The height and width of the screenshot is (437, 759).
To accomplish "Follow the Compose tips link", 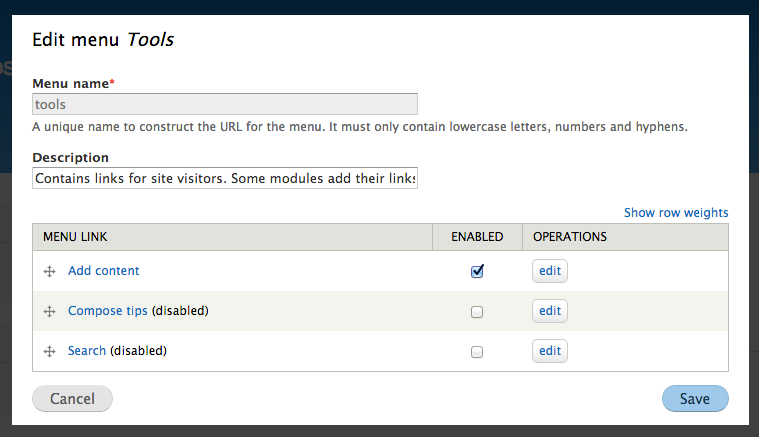I will point(107,311).
